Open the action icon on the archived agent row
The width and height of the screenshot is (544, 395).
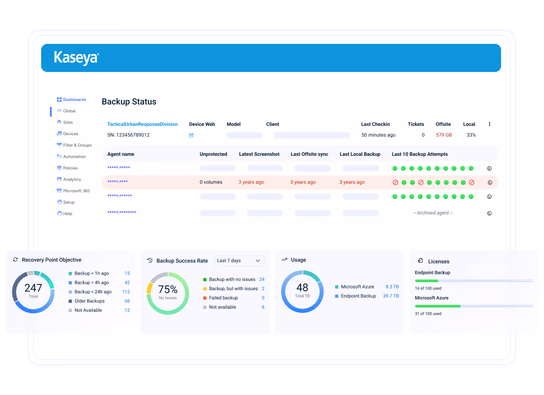coord(490,213)
